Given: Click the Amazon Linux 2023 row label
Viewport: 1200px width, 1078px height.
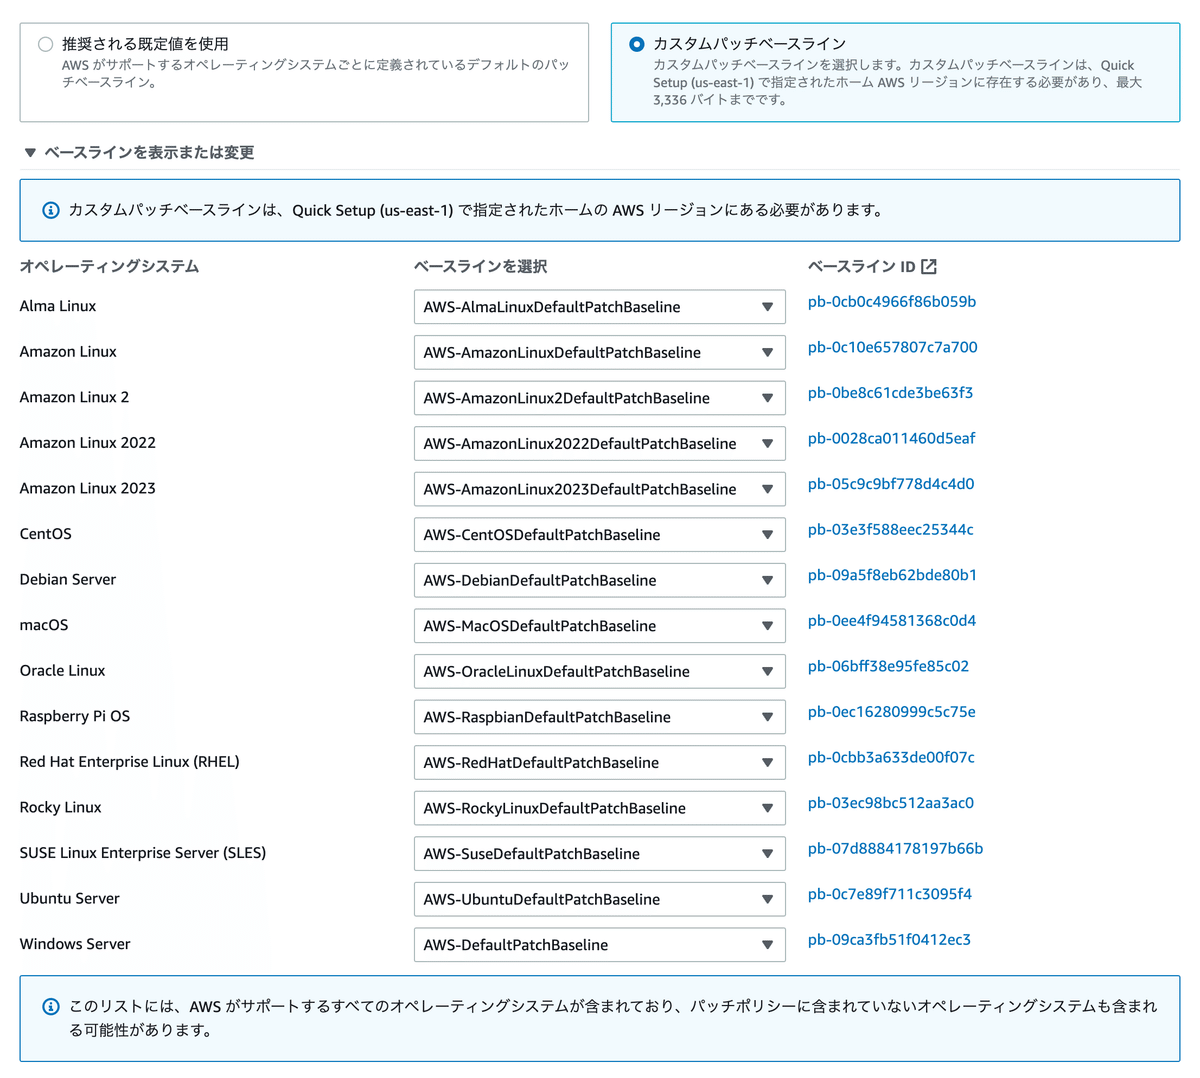Looking at the screenshot, I should tap(88, 488).
